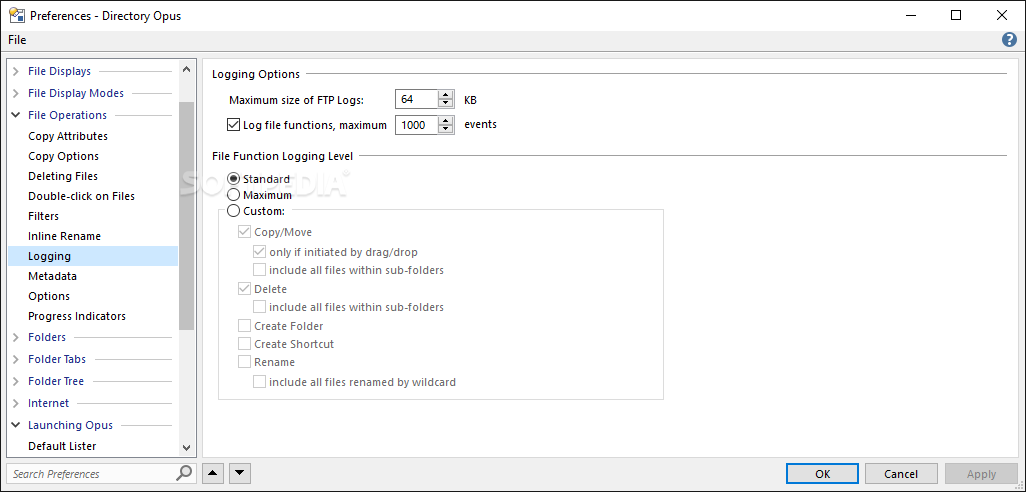Toggle the Delete checkbox
Image resolution: width=1026 pixels, height=492 pixels.
pyautogui.click(x=245, y=289)
